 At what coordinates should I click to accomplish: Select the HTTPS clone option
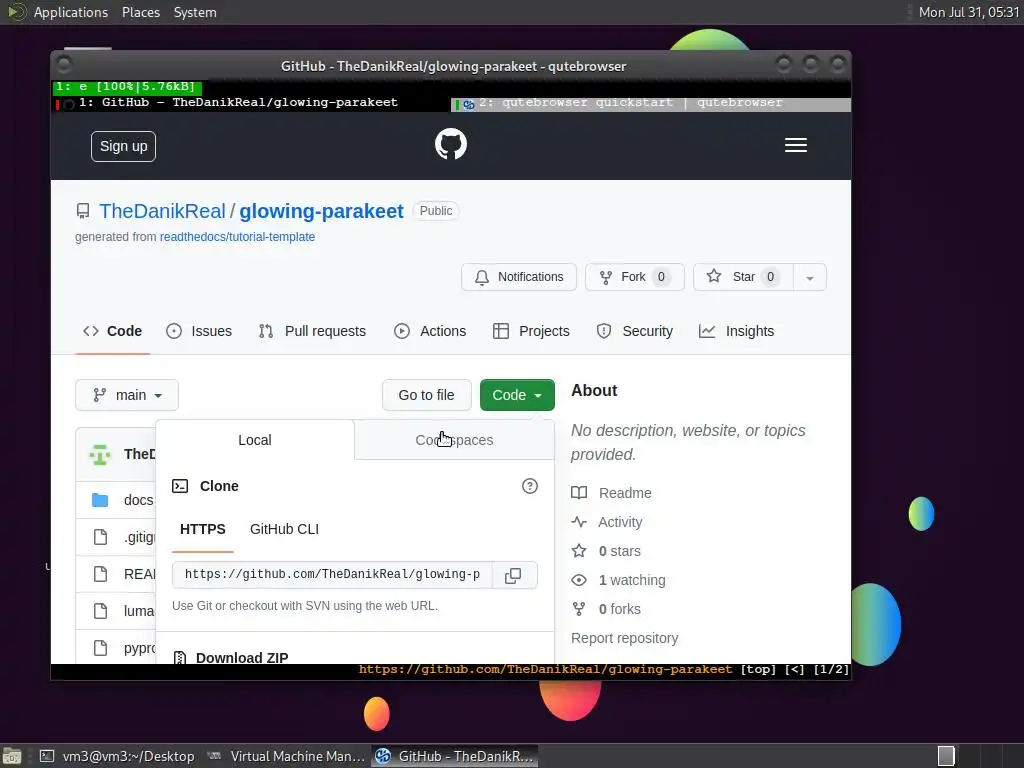click(x=202, y=529)
